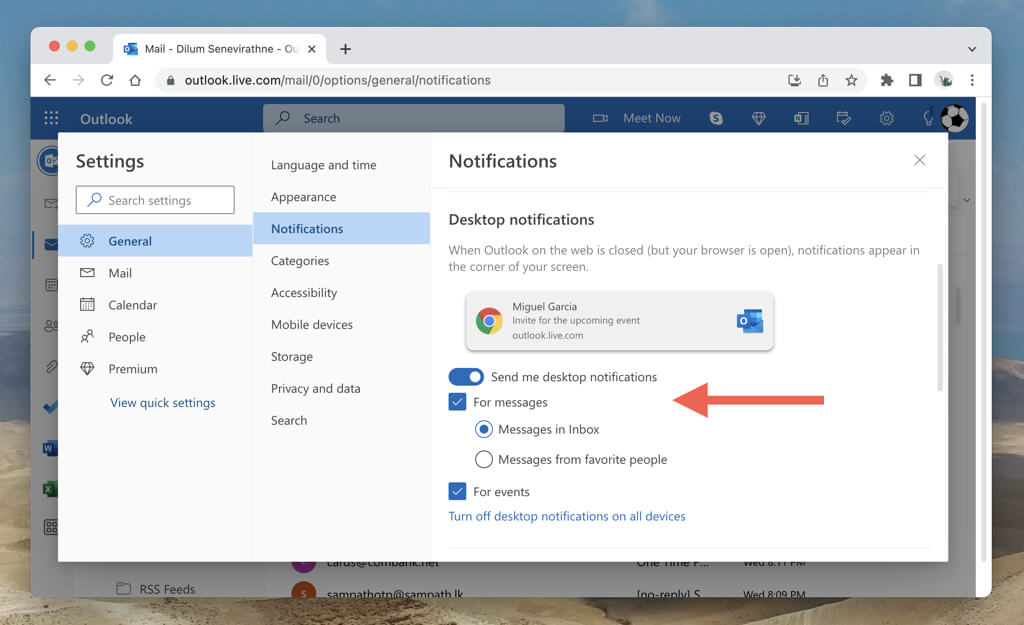Viewport: 1024px width, 625px height.
Task: Click the Search settings input field
Action: [155, 200]
